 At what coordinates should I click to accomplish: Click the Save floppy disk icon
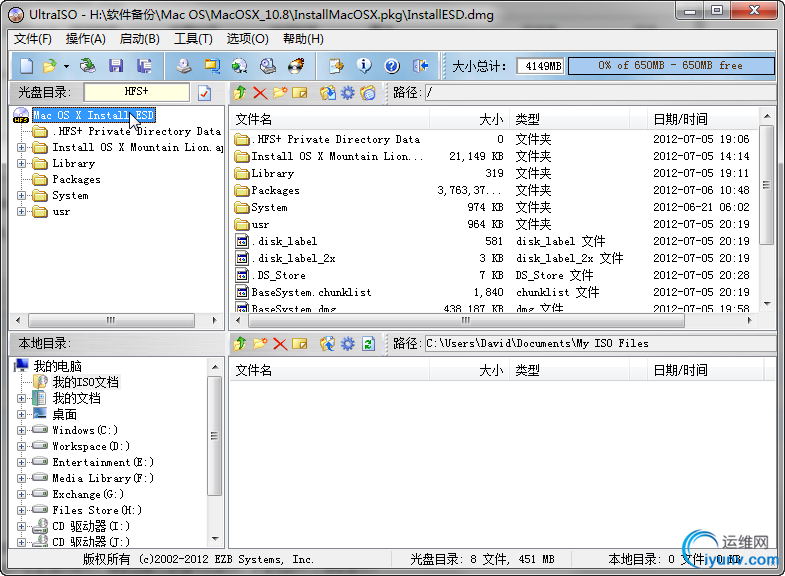[116, 66]
